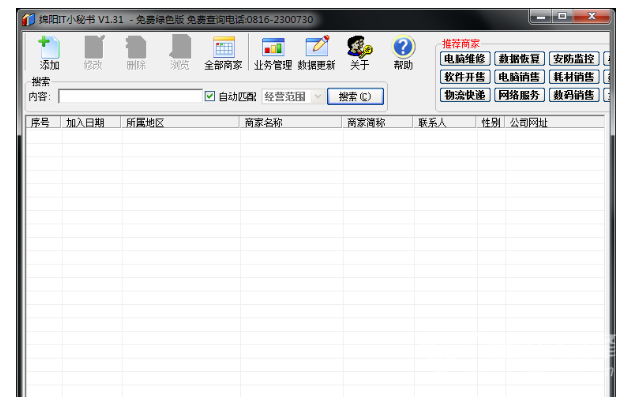Click the 电脑销售 merchant button

pos(519,77)
